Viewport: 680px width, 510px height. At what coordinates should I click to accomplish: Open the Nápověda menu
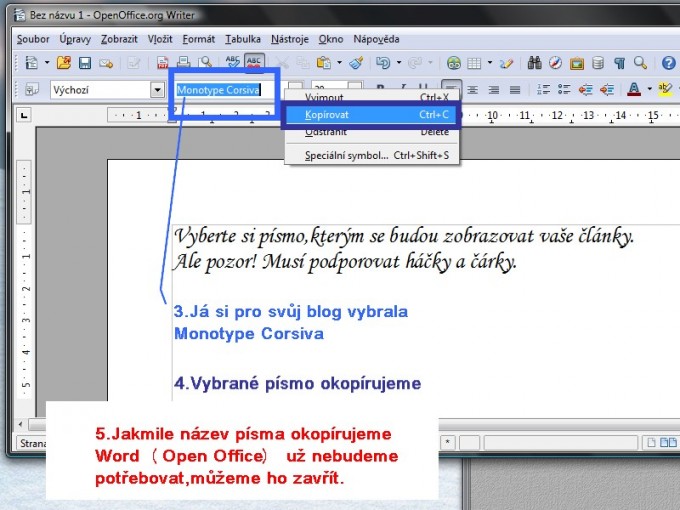pyautogui.click(x=376, y=39)
